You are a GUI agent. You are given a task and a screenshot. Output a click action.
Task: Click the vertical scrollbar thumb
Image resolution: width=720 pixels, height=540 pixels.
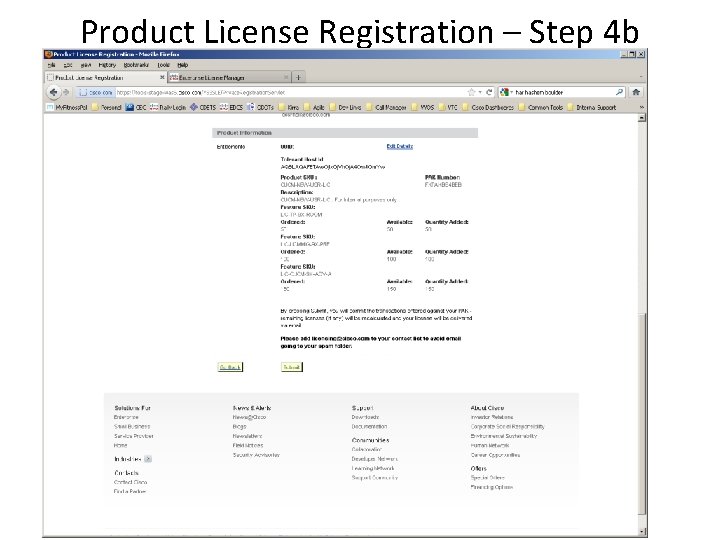tap(642, 413)
